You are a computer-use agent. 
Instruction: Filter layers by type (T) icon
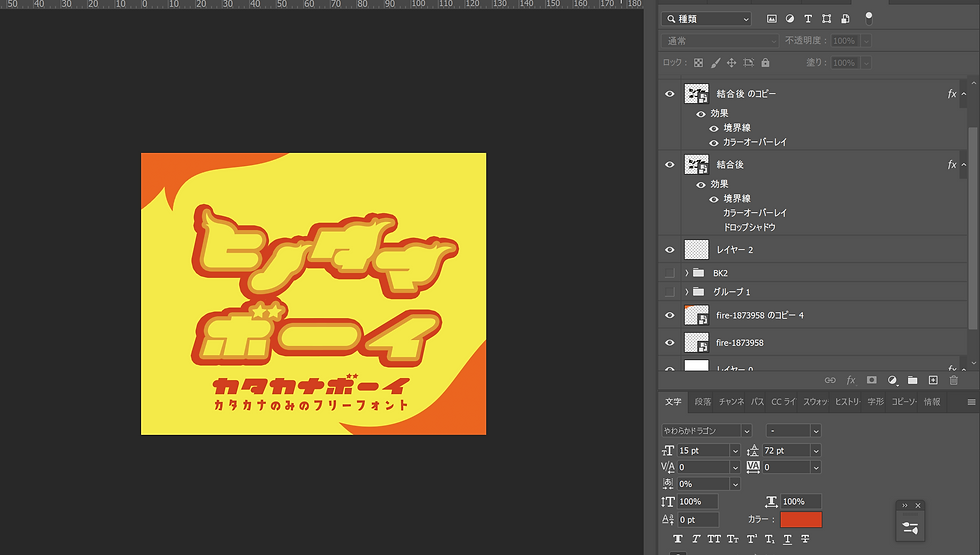808,19
